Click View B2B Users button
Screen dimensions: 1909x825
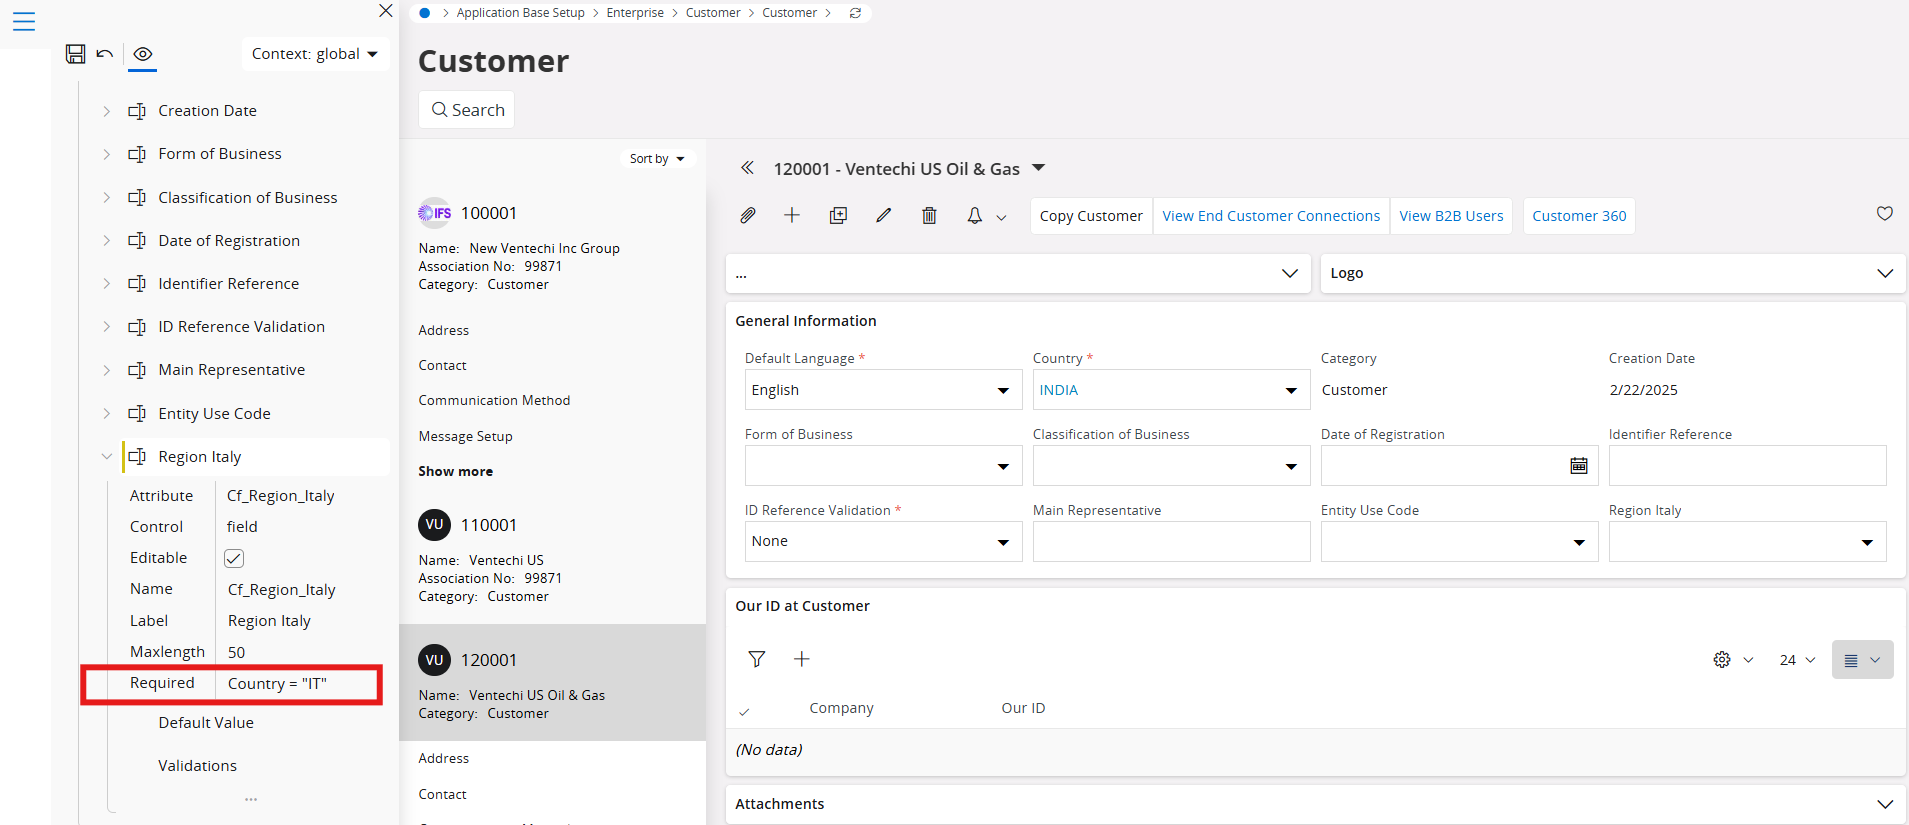point(1451,216)
